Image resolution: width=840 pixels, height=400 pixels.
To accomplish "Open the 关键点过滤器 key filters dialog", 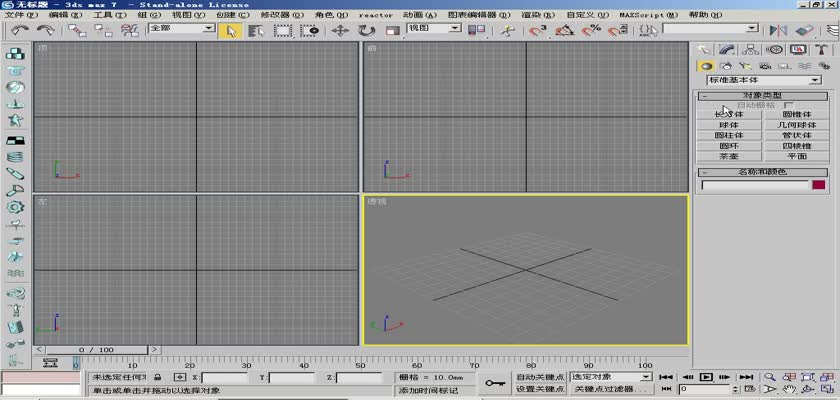I will pos(611,389).
